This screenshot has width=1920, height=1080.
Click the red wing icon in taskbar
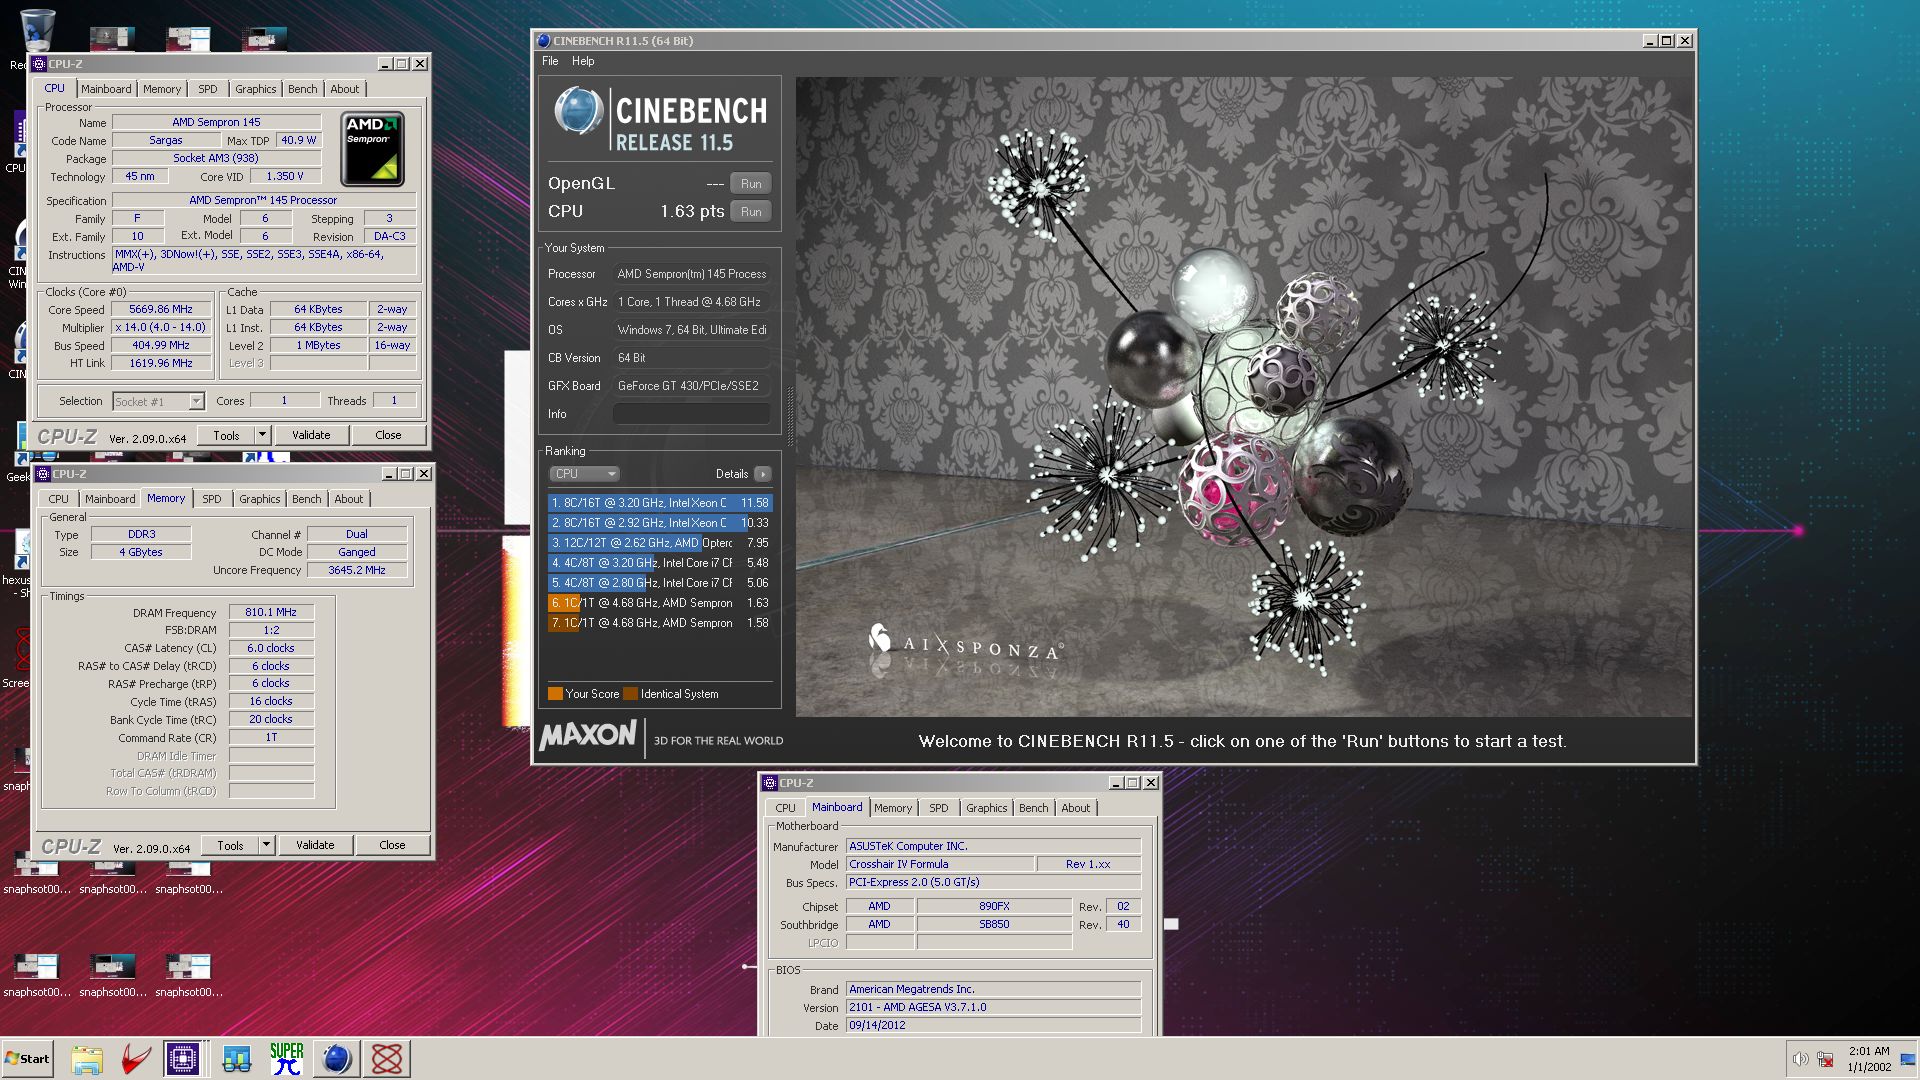[x=136, y=1059]
